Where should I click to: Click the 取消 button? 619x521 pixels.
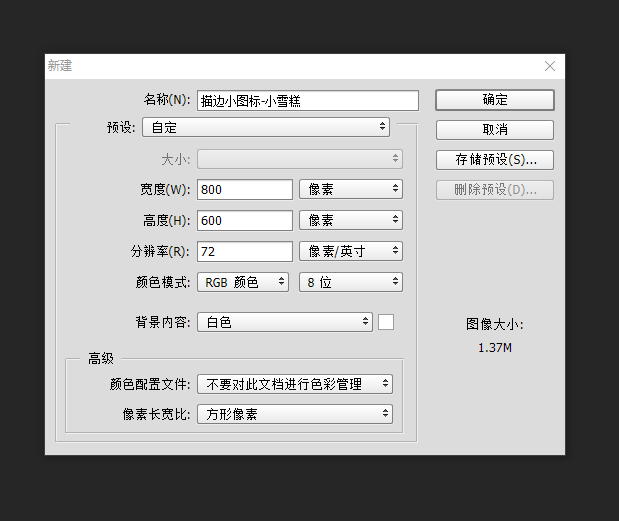[495, 130]
